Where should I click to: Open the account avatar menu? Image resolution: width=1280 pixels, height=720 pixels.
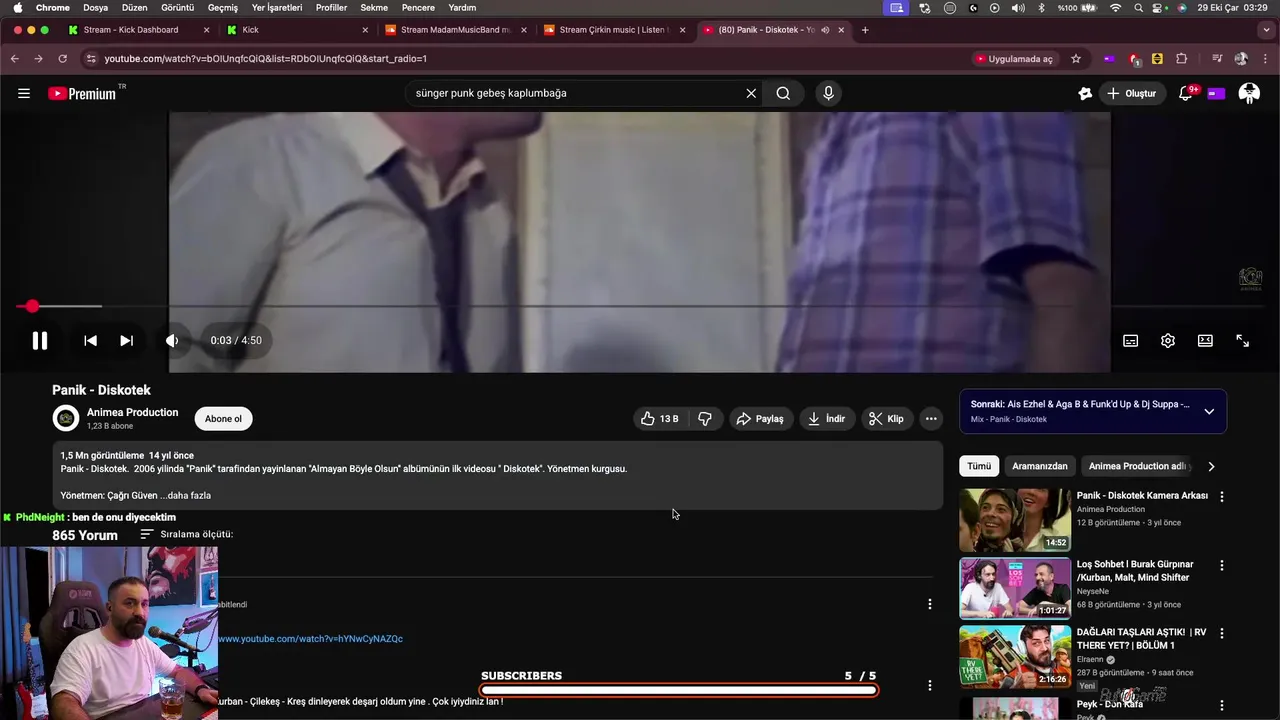click(1249, 93)
